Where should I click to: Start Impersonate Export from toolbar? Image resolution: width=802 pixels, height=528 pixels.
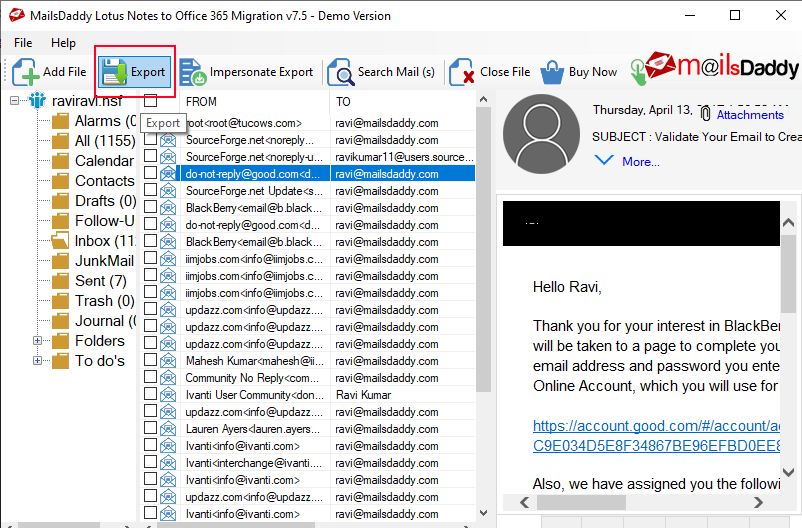246,72
